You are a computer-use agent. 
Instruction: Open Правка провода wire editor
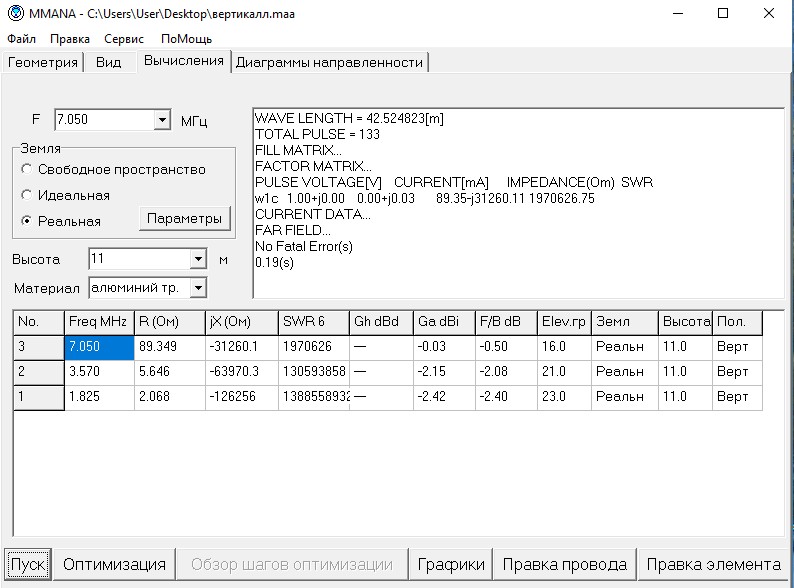tap(564, 564)
